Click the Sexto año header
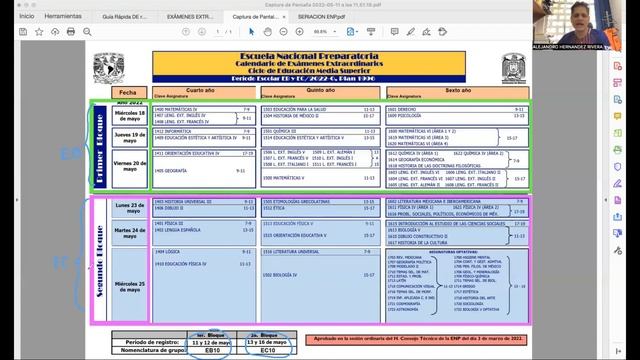This screenshot has height=360, width=640. click(x=458, y=93)
